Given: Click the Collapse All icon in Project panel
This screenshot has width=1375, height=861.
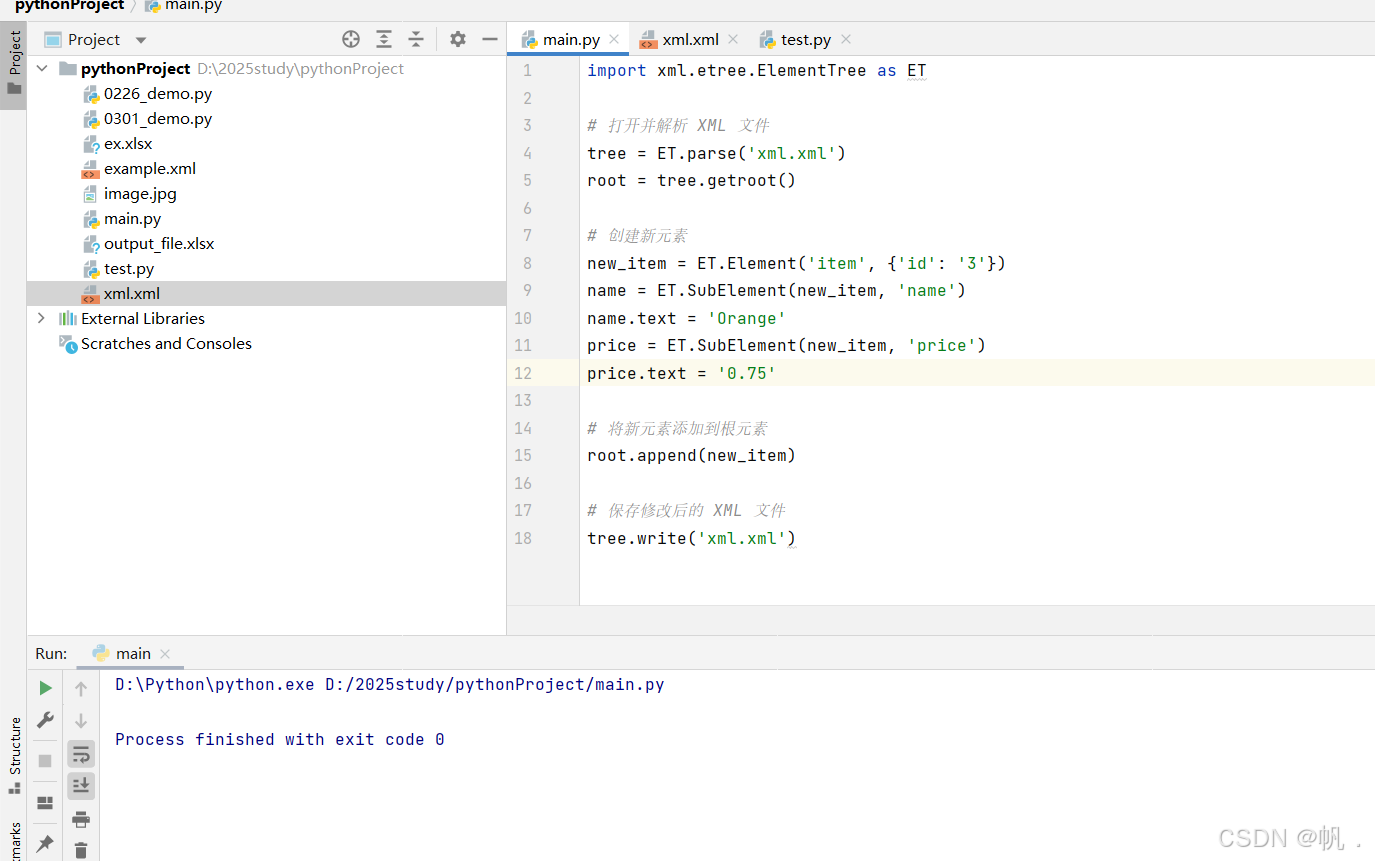Looking at the screenshot, I should 417,39.
